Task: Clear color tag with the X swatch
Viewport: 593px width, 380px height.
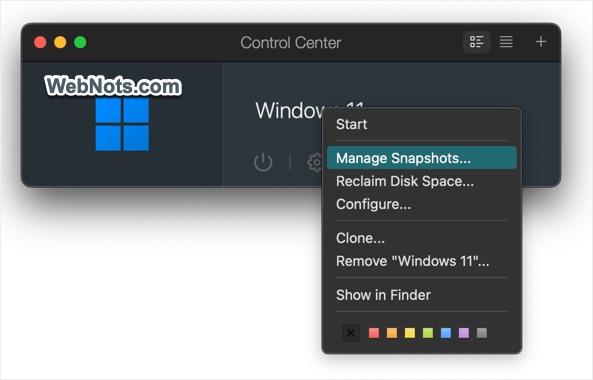Action: coord(351,333)
